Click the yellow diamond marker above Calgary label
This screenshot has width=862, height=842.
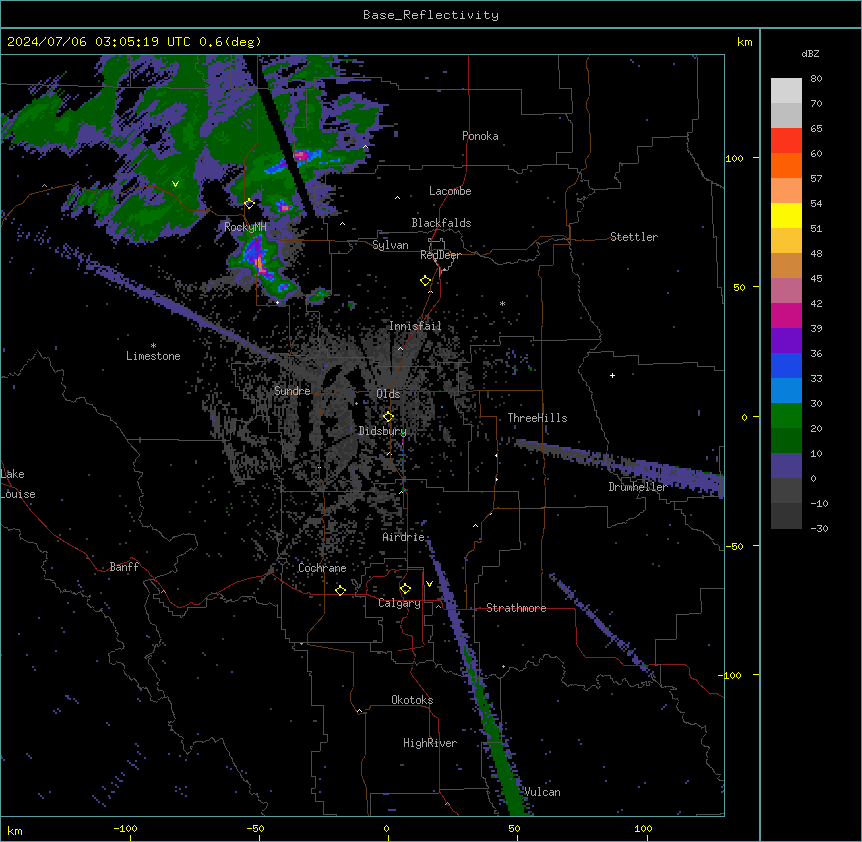(x=405, y=589)
